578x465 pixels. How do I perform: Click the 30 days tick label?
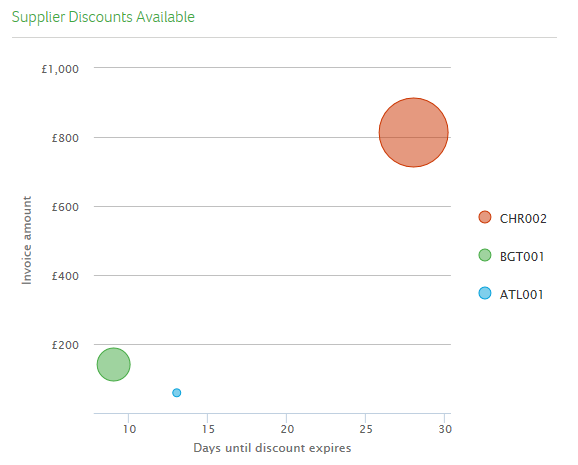click(445, 429)
